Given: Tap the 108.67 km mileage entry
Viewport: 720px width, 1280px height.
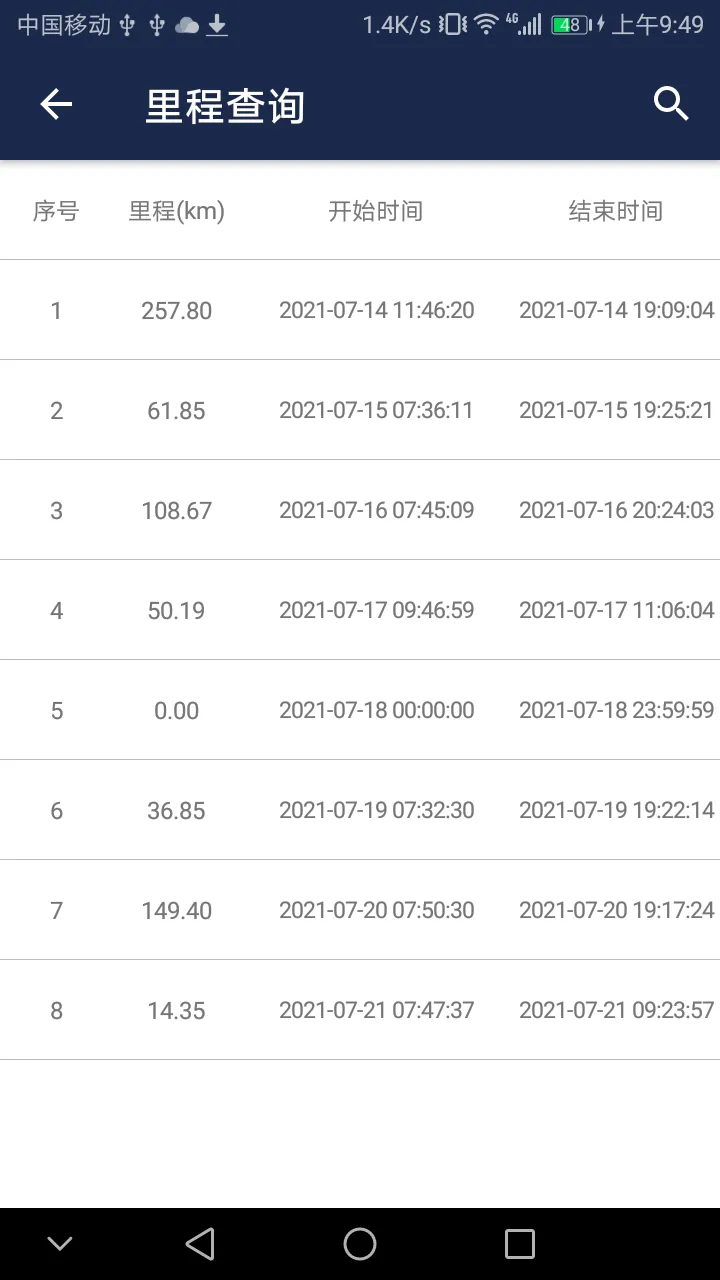Looking at the screenshot, I should click(177, 511).
